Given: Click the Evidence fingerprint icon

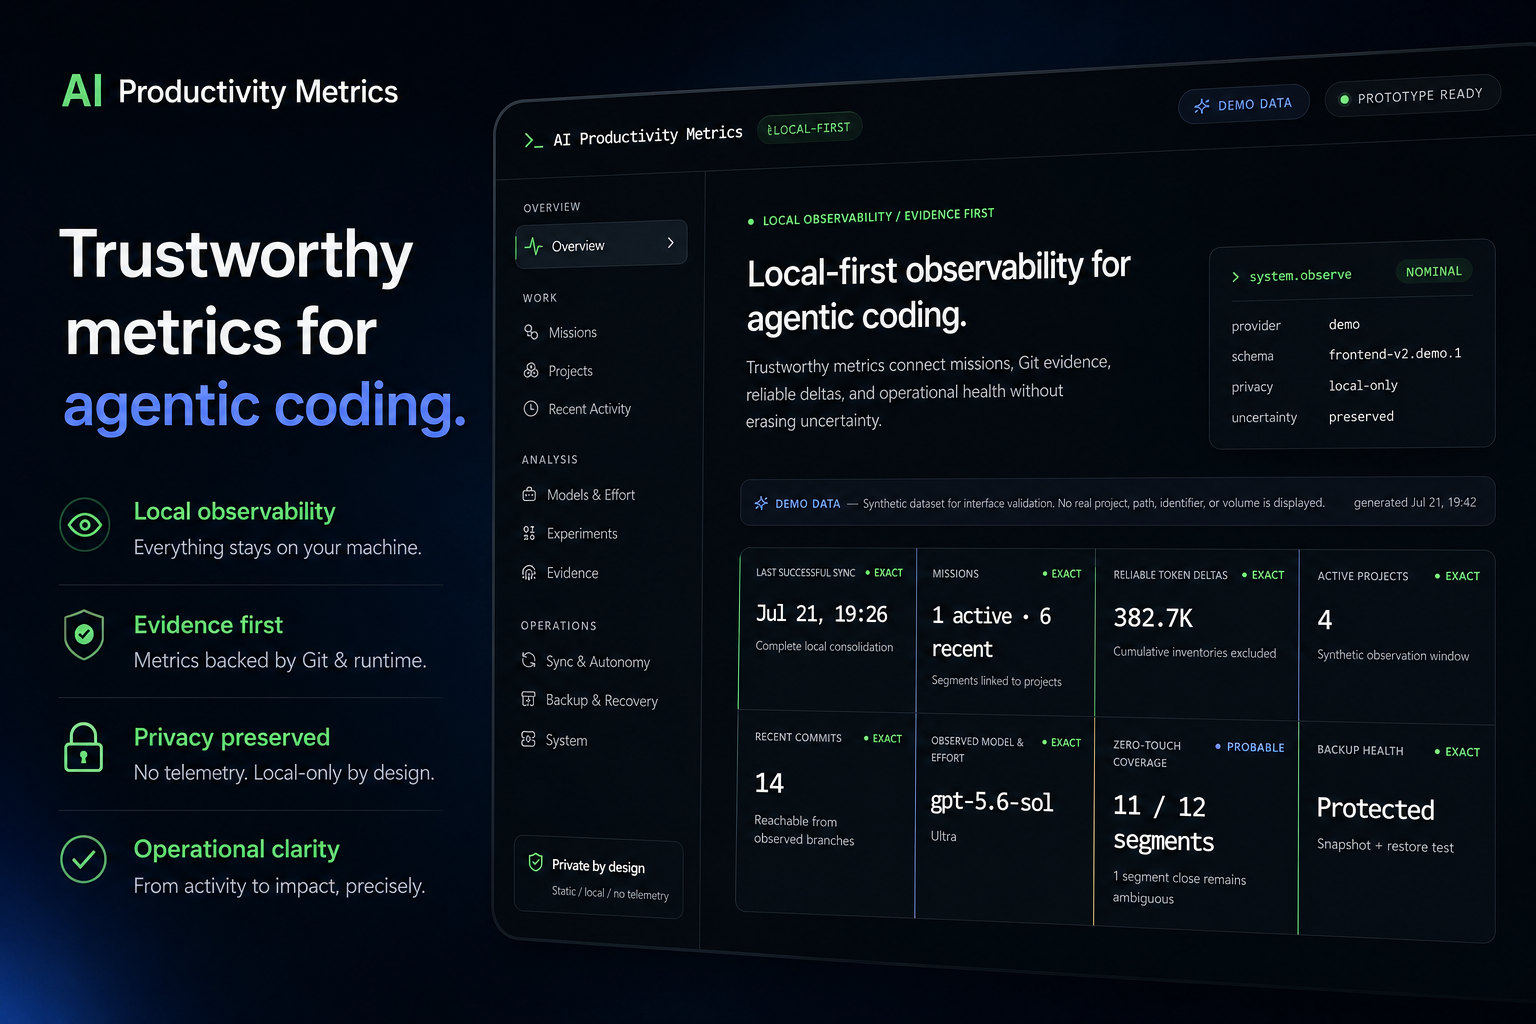Looking at the screenshot, I should 529,572.
